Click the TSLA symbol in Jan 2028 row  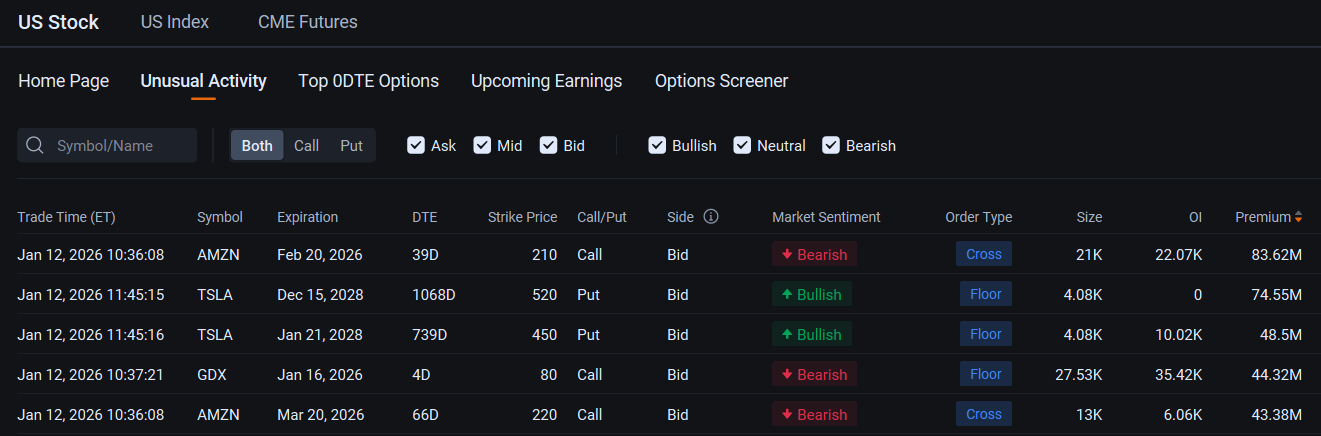click(215, 334)
